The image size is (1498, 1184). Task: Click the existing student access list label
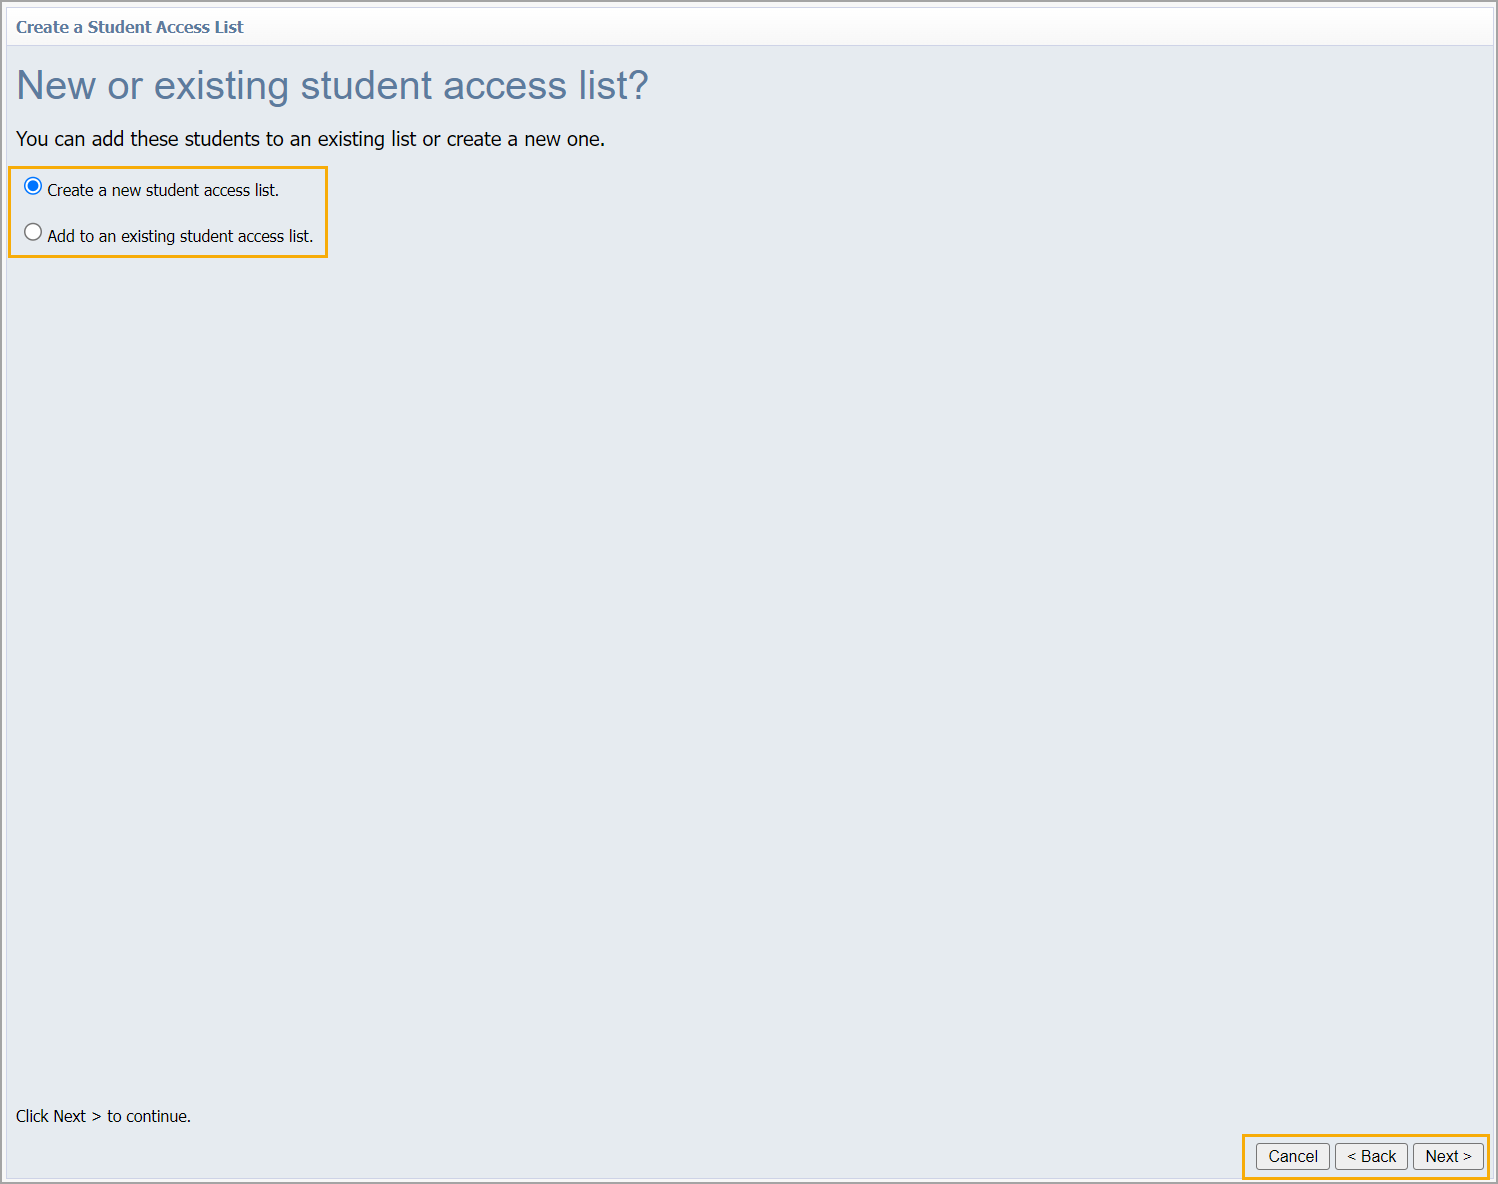pyautogui.click(x=180, y=236)
